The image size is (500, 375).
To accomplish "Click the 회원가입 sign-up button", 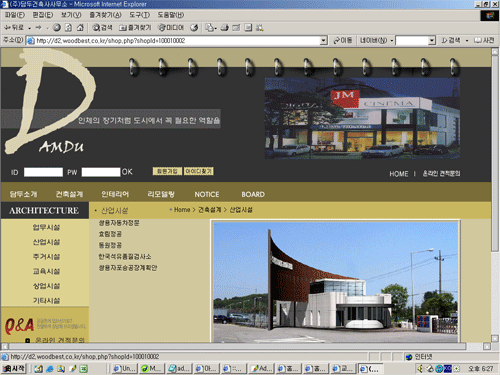I will click(167, 171).
